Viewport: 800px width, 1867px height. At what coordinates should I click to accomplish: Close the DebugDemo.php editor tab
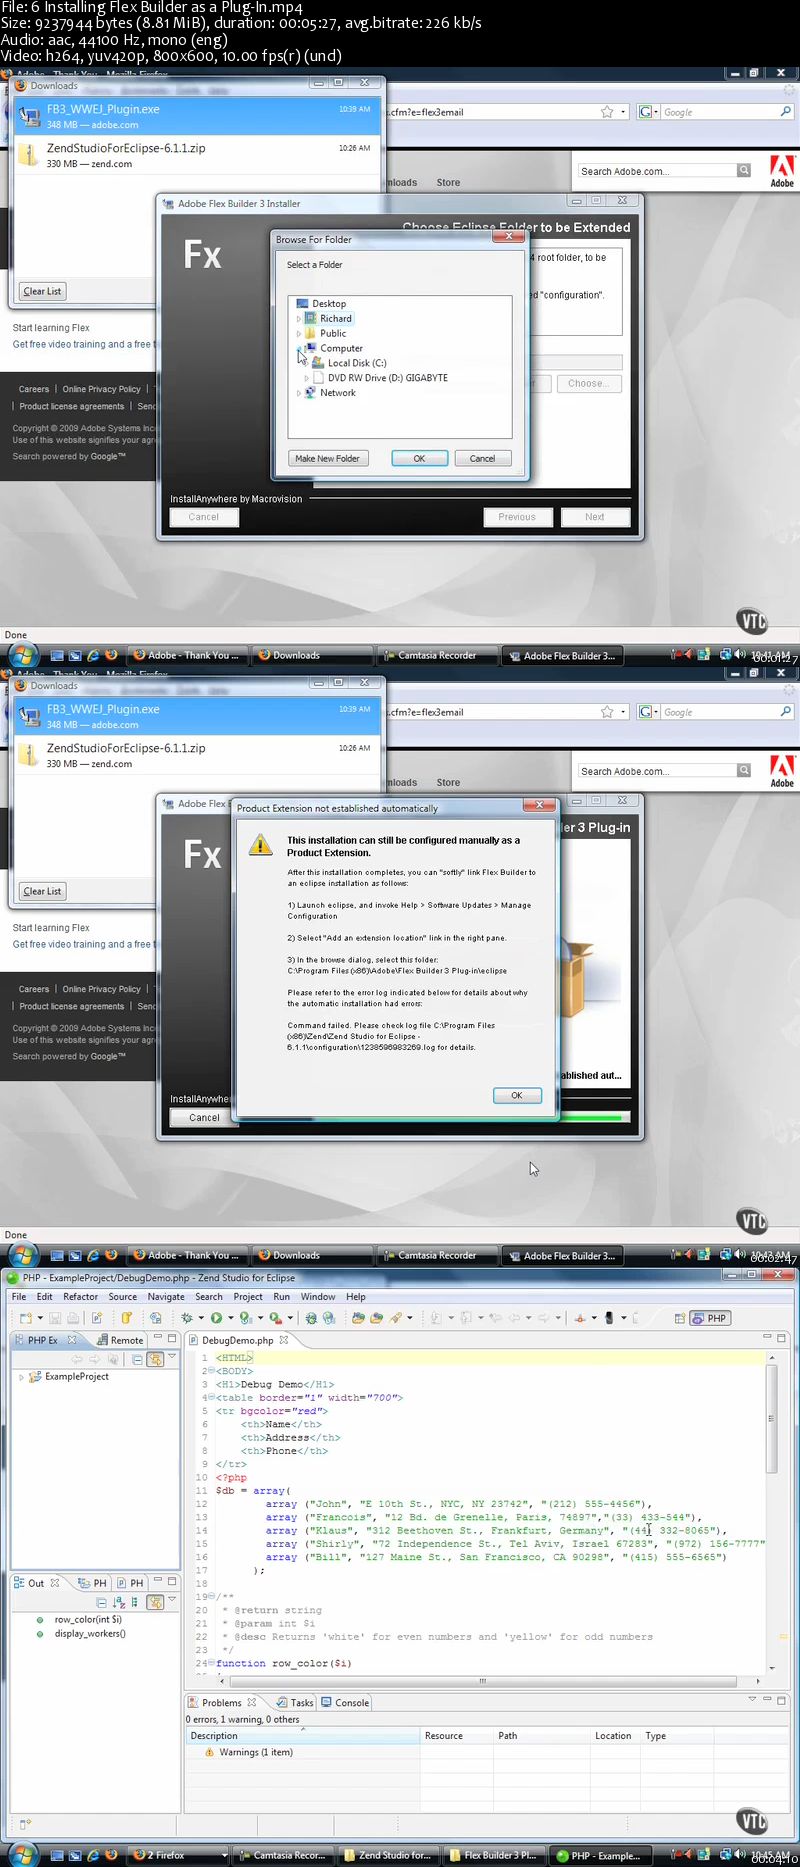(x=284, y=1340)
